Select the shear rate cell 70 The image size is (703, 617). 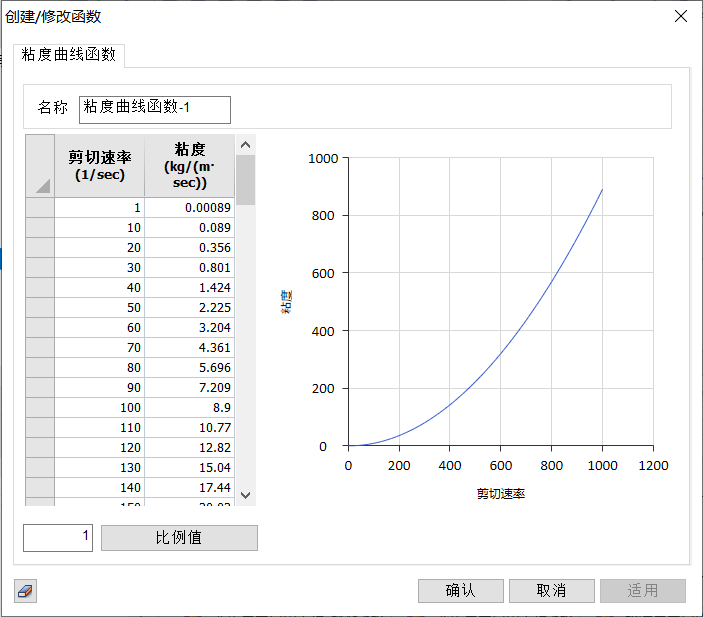click(x=100, y=348)
